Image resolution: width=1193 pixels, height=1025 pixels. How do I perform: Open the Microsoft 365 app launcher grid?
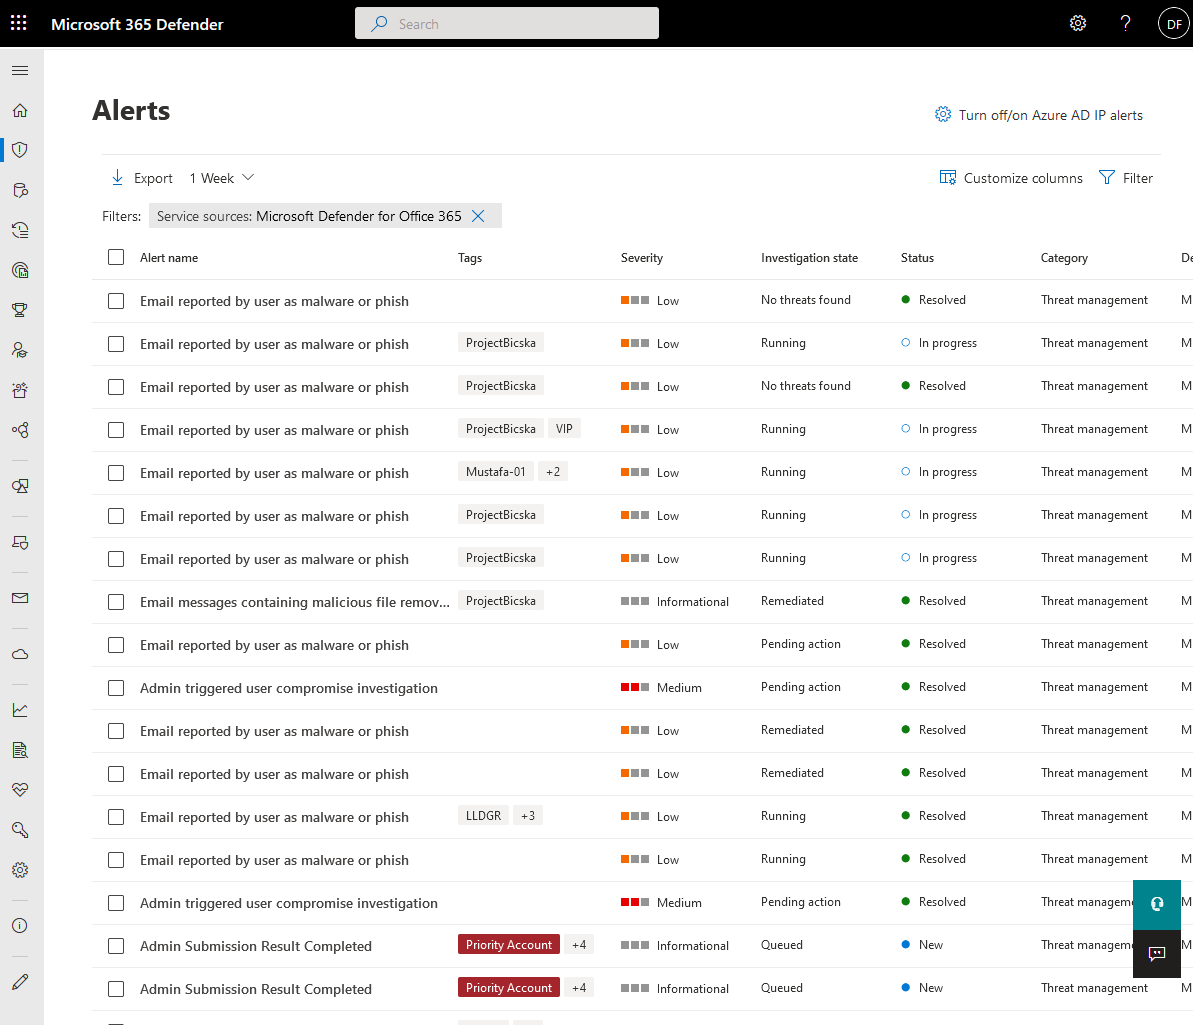click(18, 22)
